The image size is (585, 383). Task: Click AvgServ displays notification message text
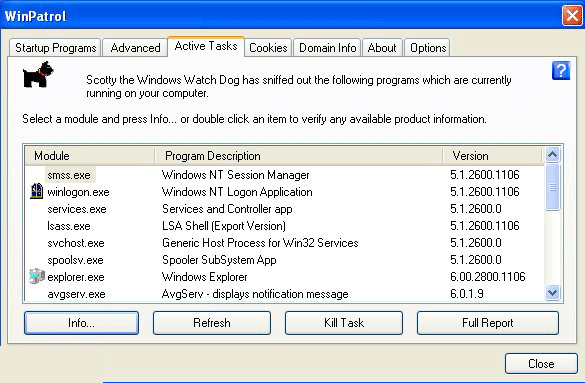(255, 294)
